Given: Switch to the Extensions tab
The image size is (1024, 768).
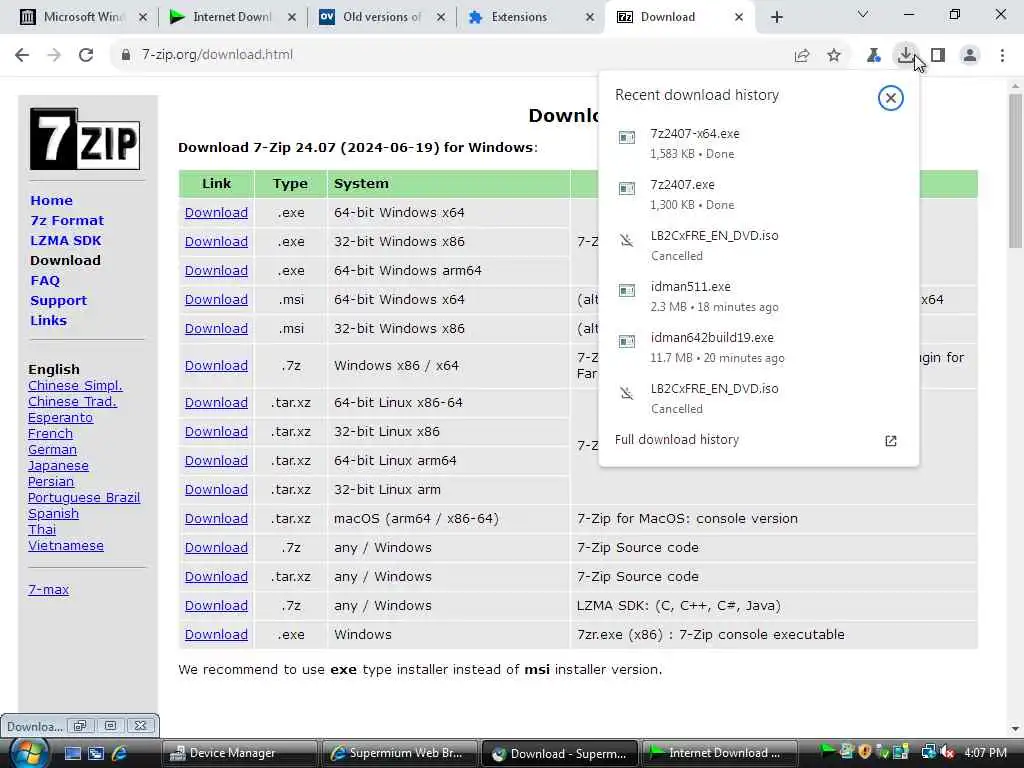Looking at the screenshot, I should (x=530, y=17).
